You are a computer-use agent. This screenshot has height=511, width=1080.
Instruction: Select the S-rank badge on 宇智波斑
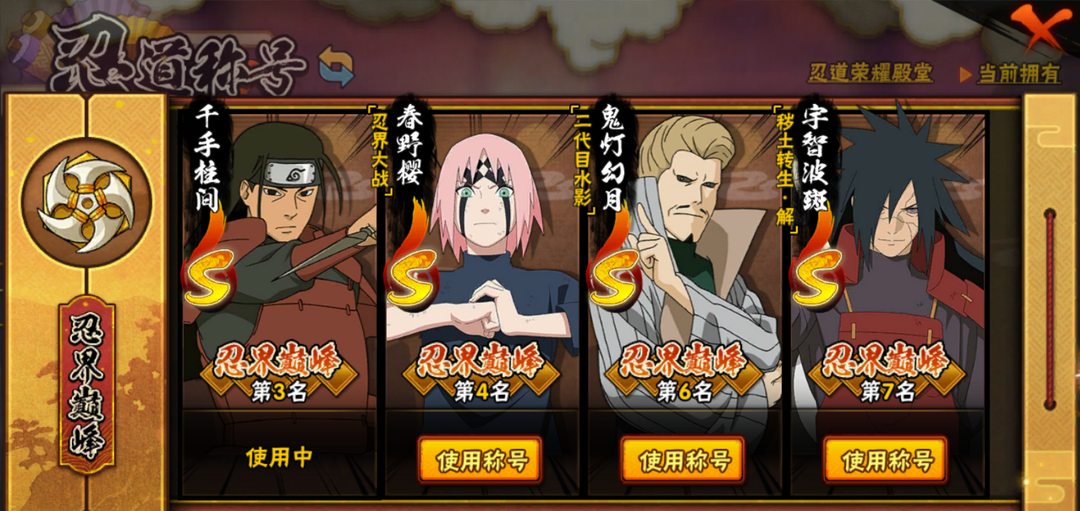[818, 277]
